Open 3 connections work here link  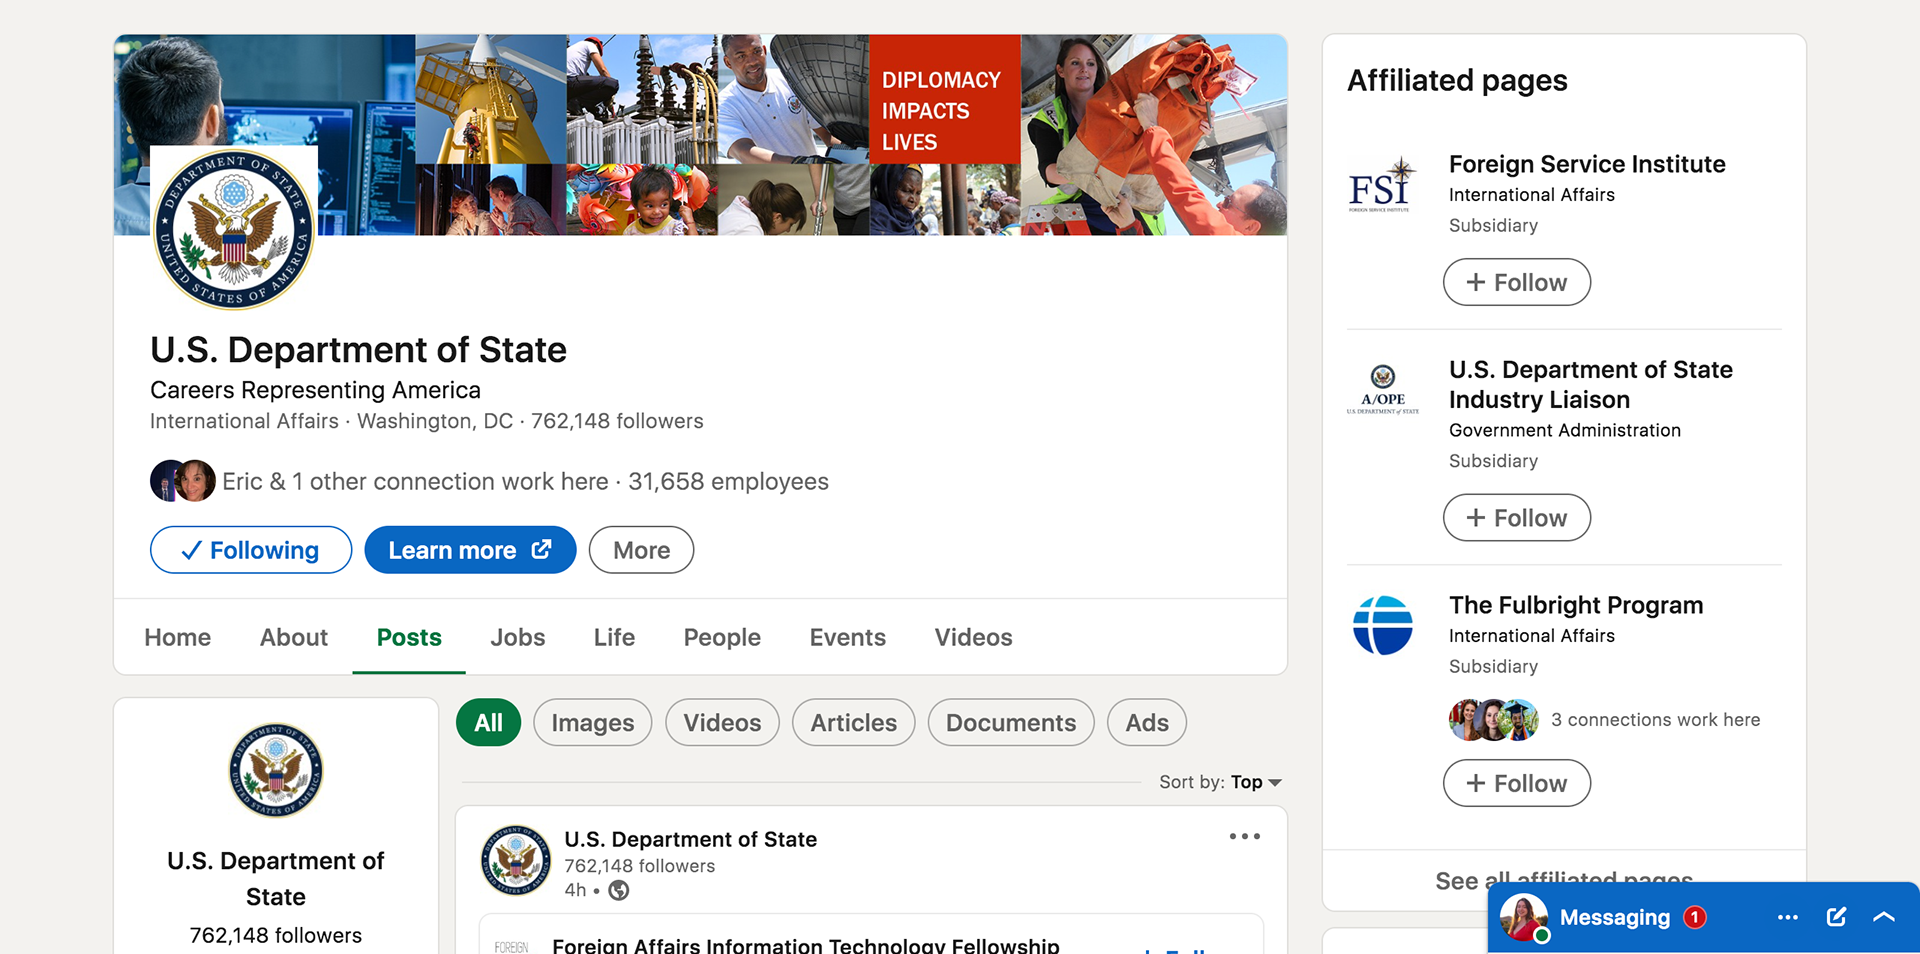tap(1655, 720)
